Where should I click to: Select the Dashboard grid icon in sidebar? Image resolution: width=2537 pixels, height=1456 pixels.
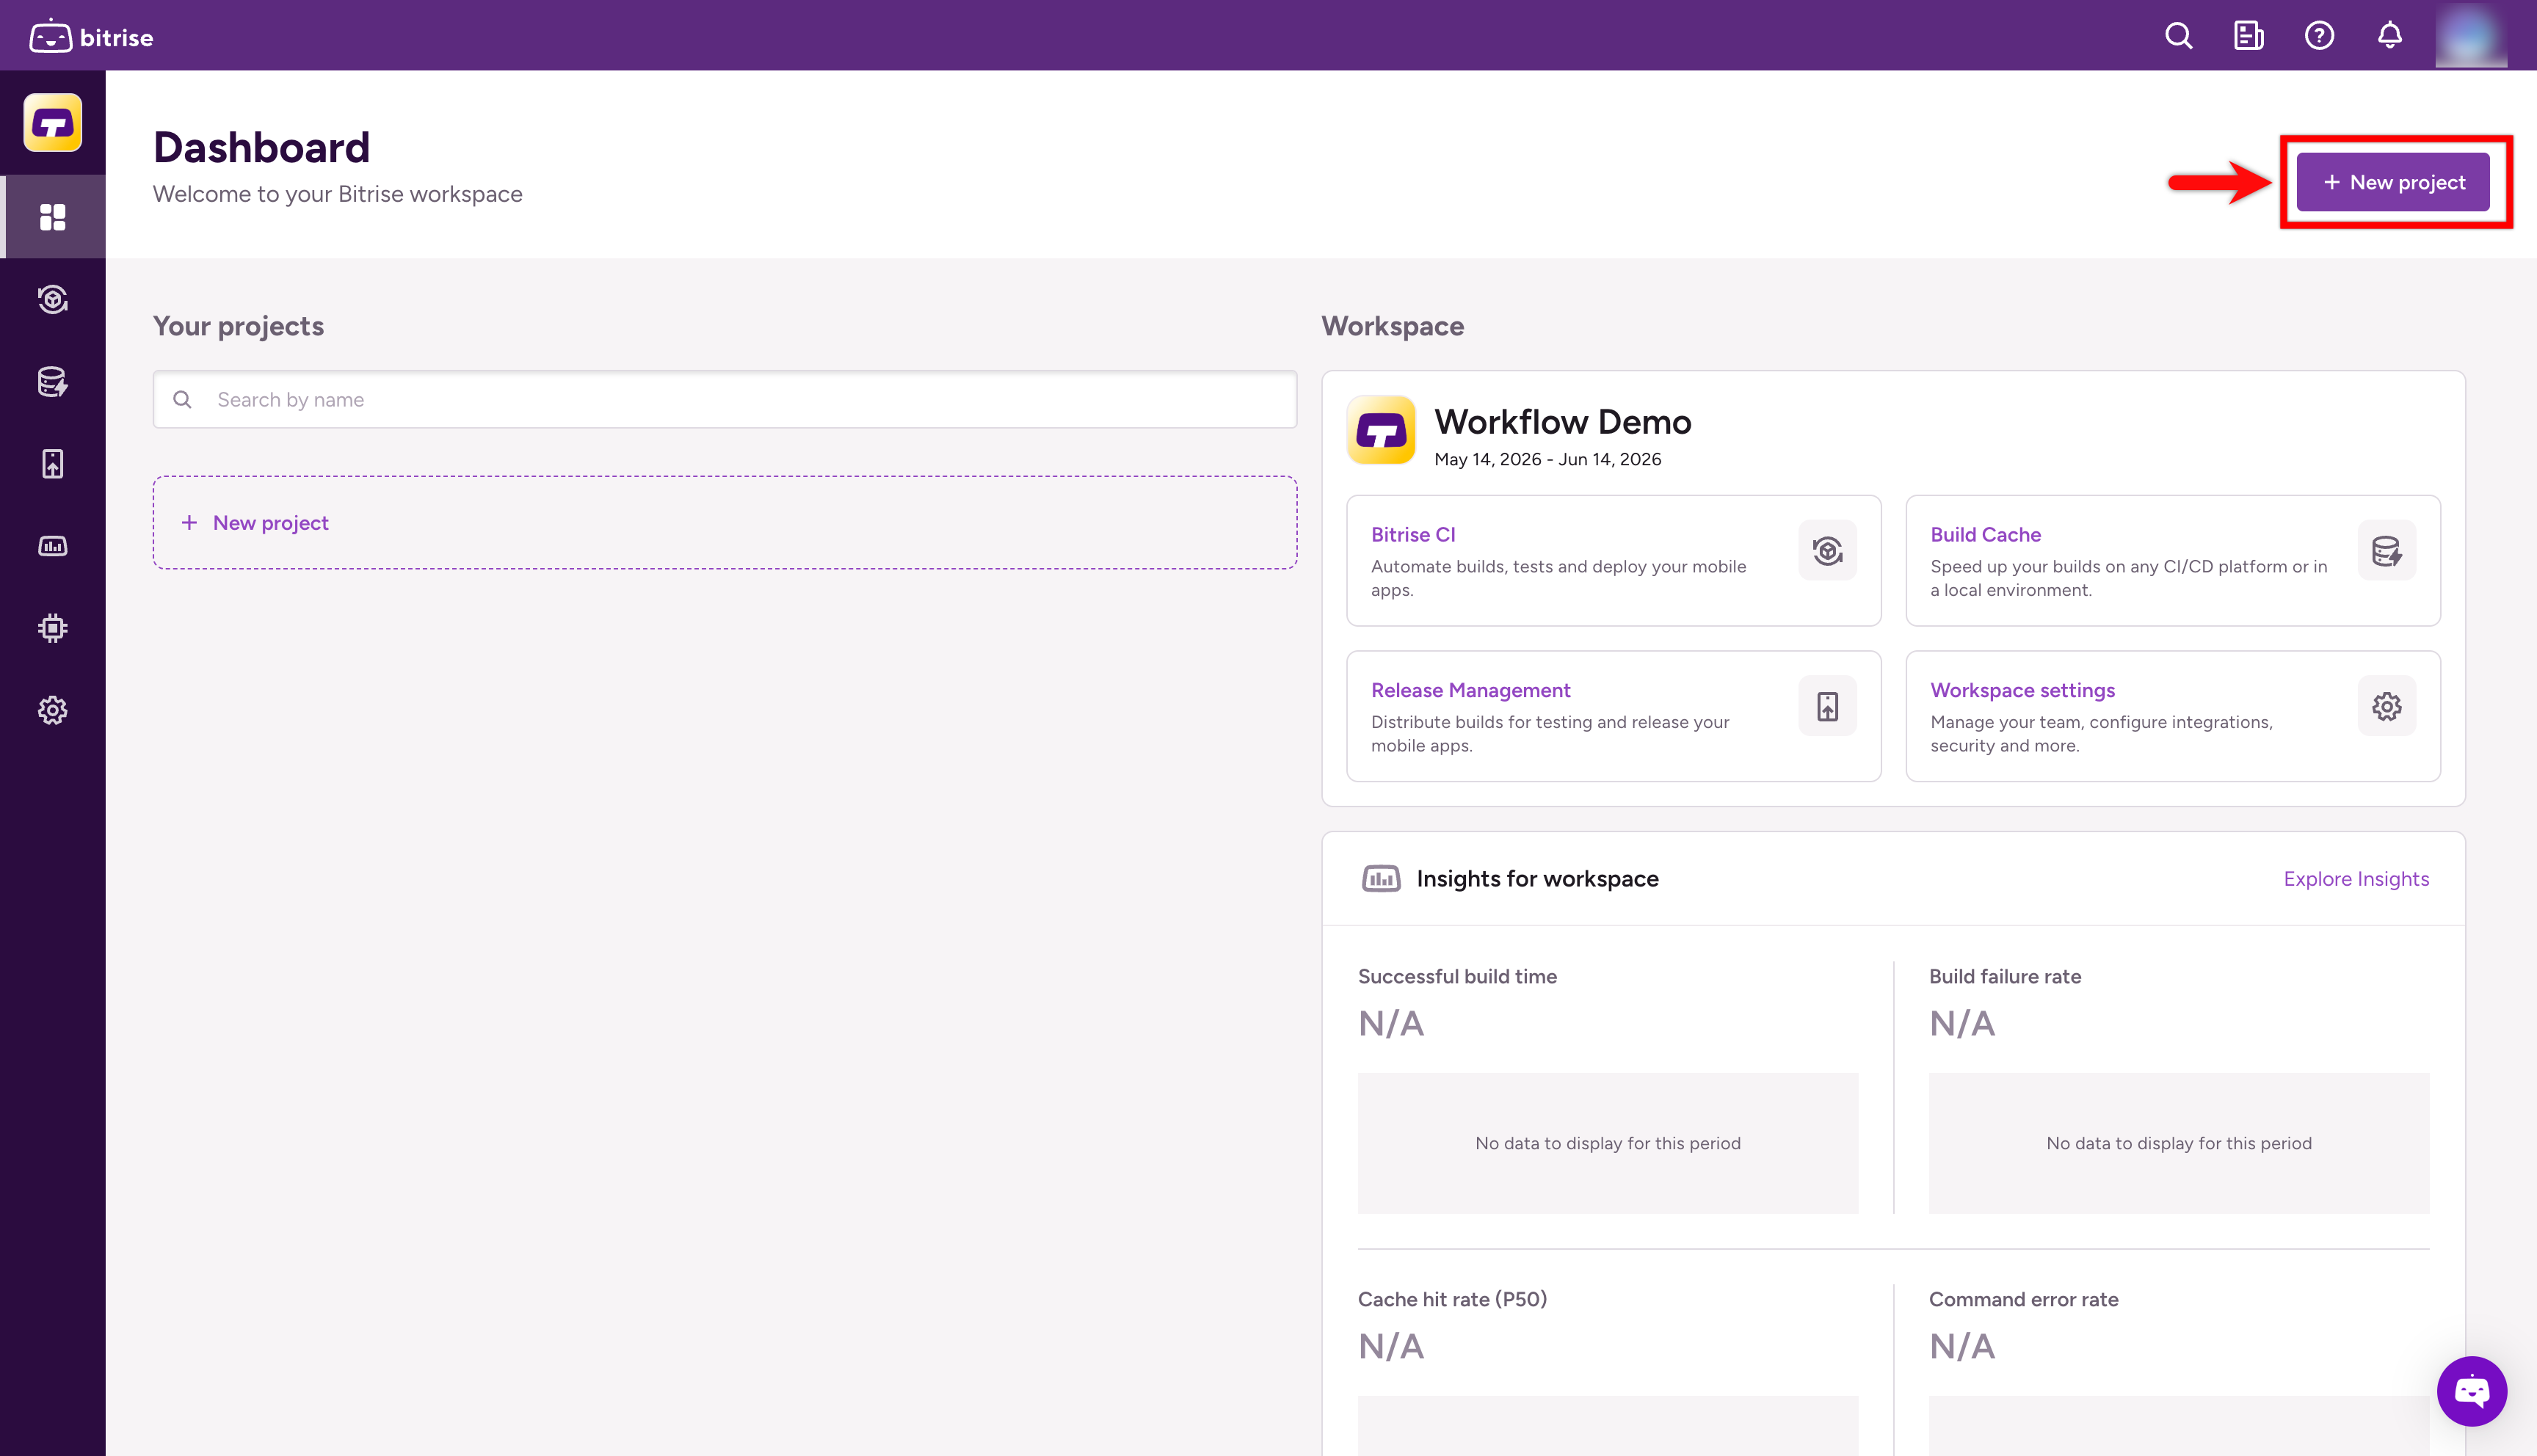pos(53,216)
